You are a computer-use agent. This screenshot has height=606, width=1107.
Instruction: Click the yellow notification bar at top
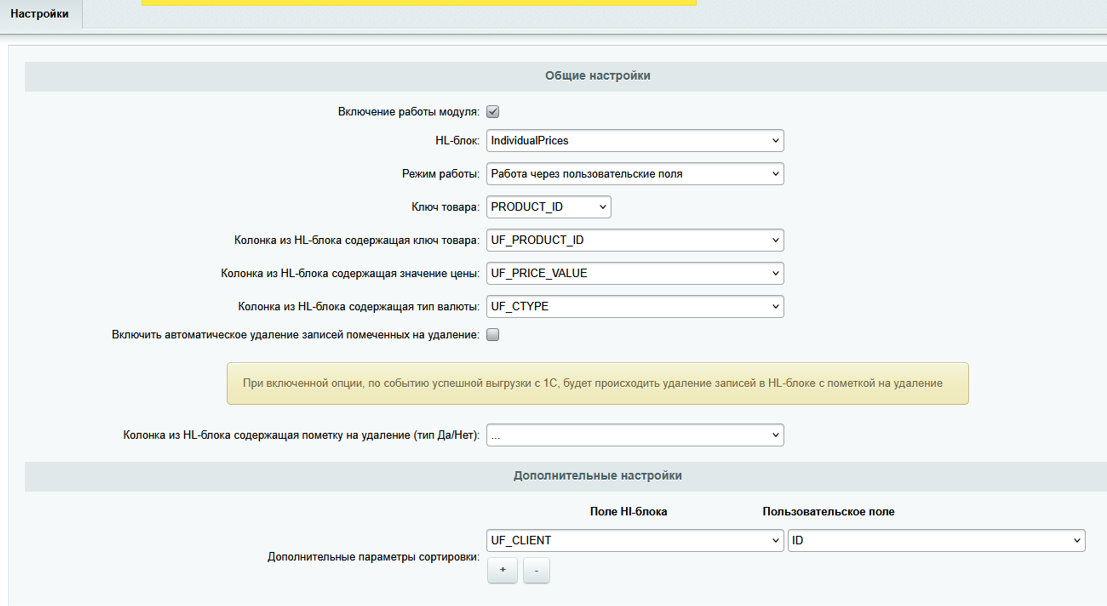pos(418,3)
